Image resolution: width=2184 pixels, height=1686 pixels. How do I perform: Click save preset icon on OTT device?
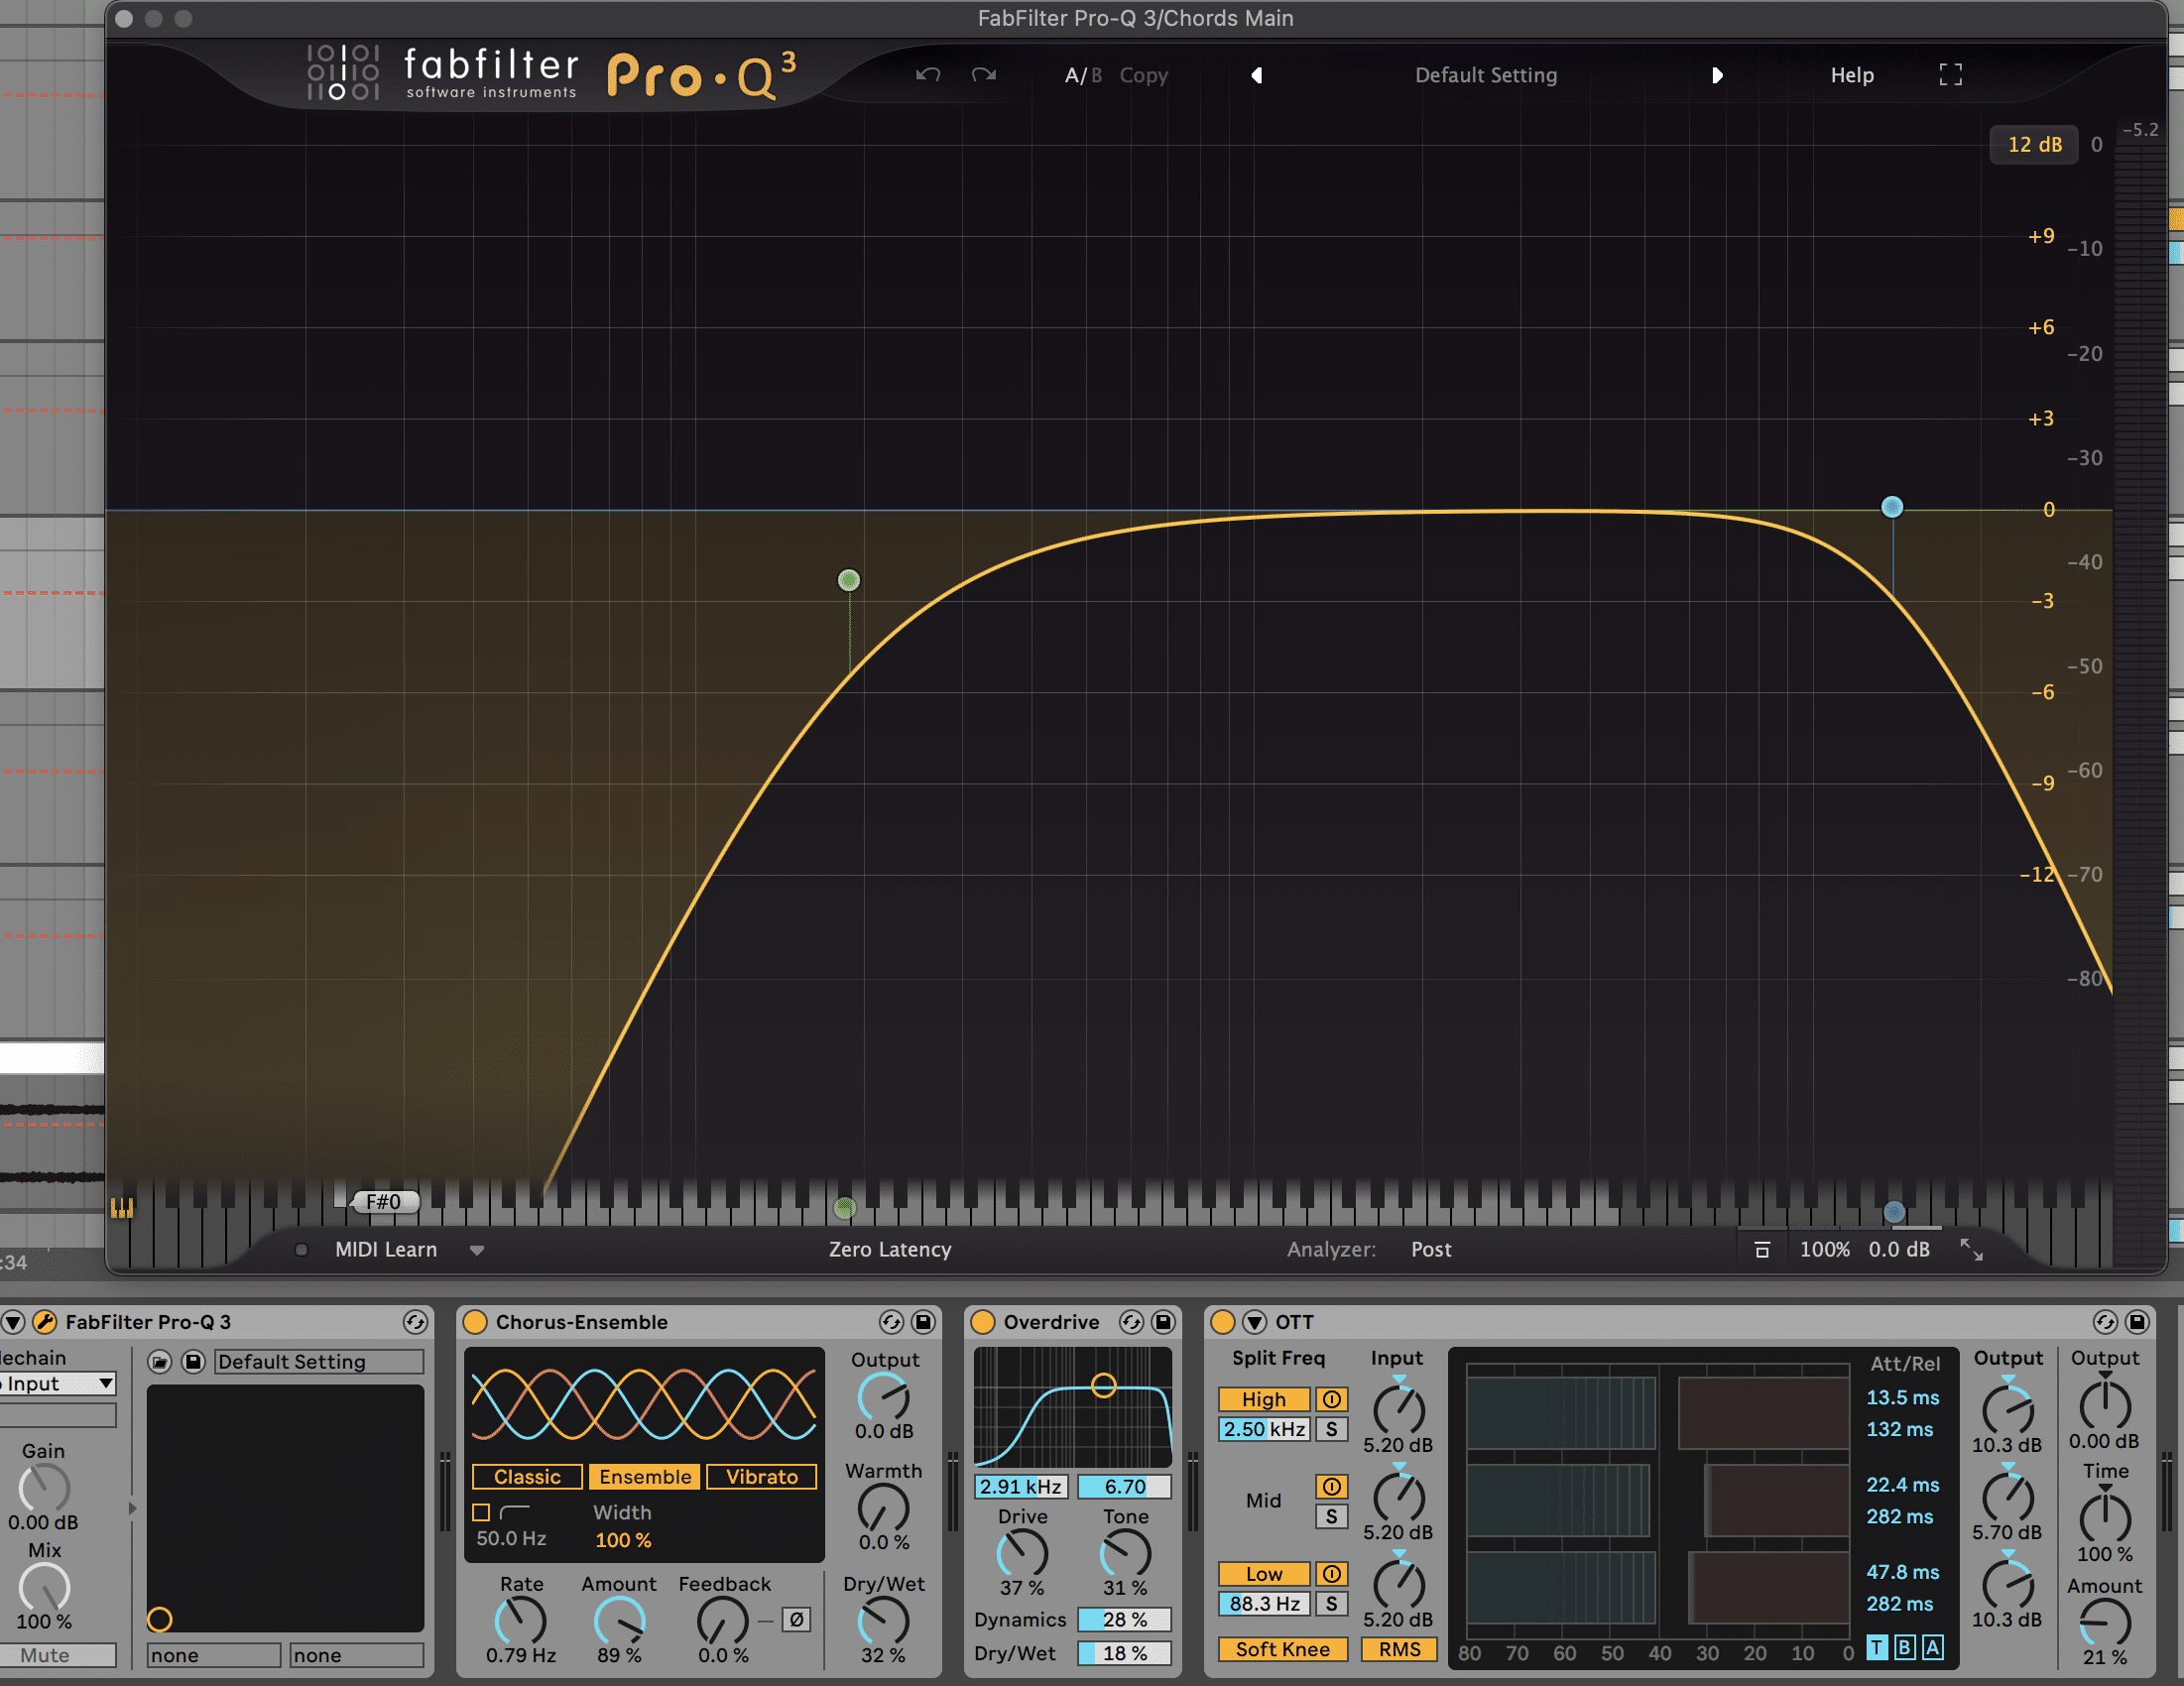pyautogui.click(x=2137, y=1322)
